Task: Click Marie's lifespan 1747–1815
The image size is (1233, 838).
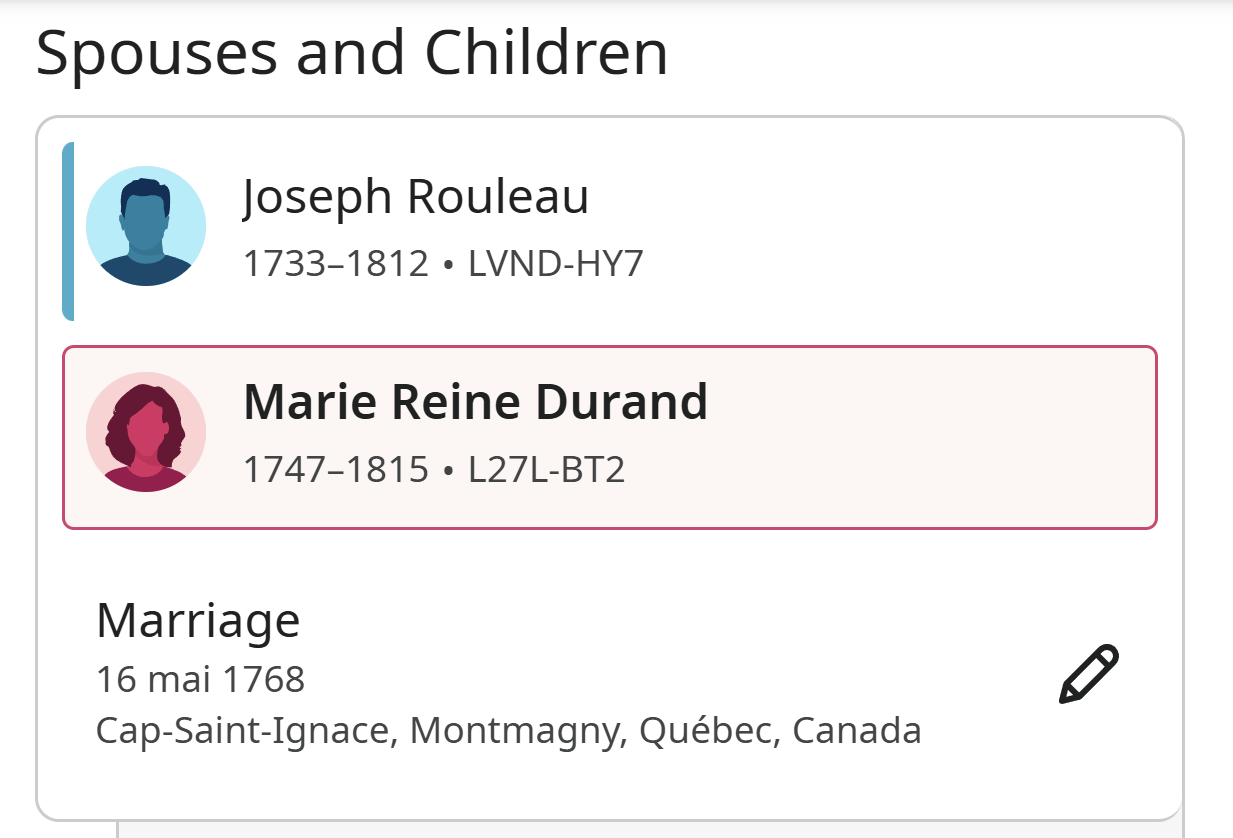Action: 336,469
